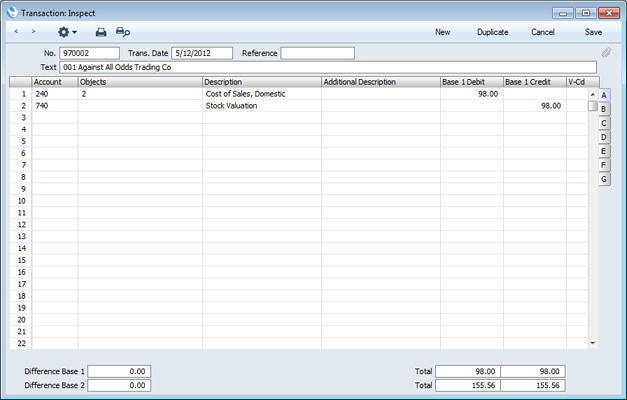Screen dimensions: 627x400
Task: Open attachments via paperclip icon
Action: (x=605, y=53)
